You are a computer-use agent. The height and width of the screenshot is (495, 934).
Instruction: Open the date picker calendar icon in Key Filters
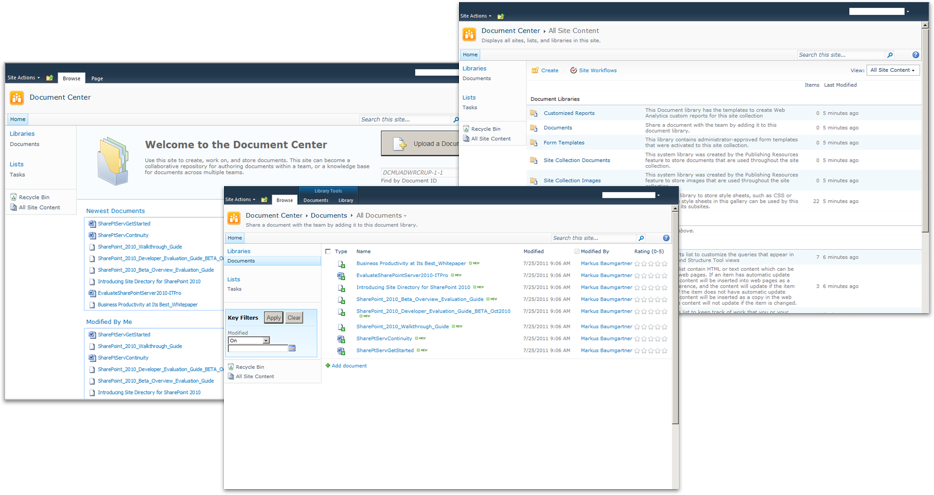point(292,348)
